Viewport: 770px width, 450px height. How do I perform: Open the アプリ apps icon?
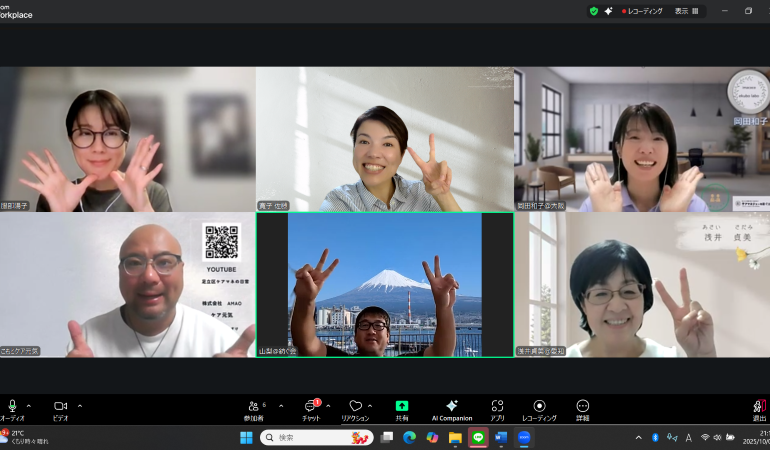pyautogui.click(x=497, y=406)
